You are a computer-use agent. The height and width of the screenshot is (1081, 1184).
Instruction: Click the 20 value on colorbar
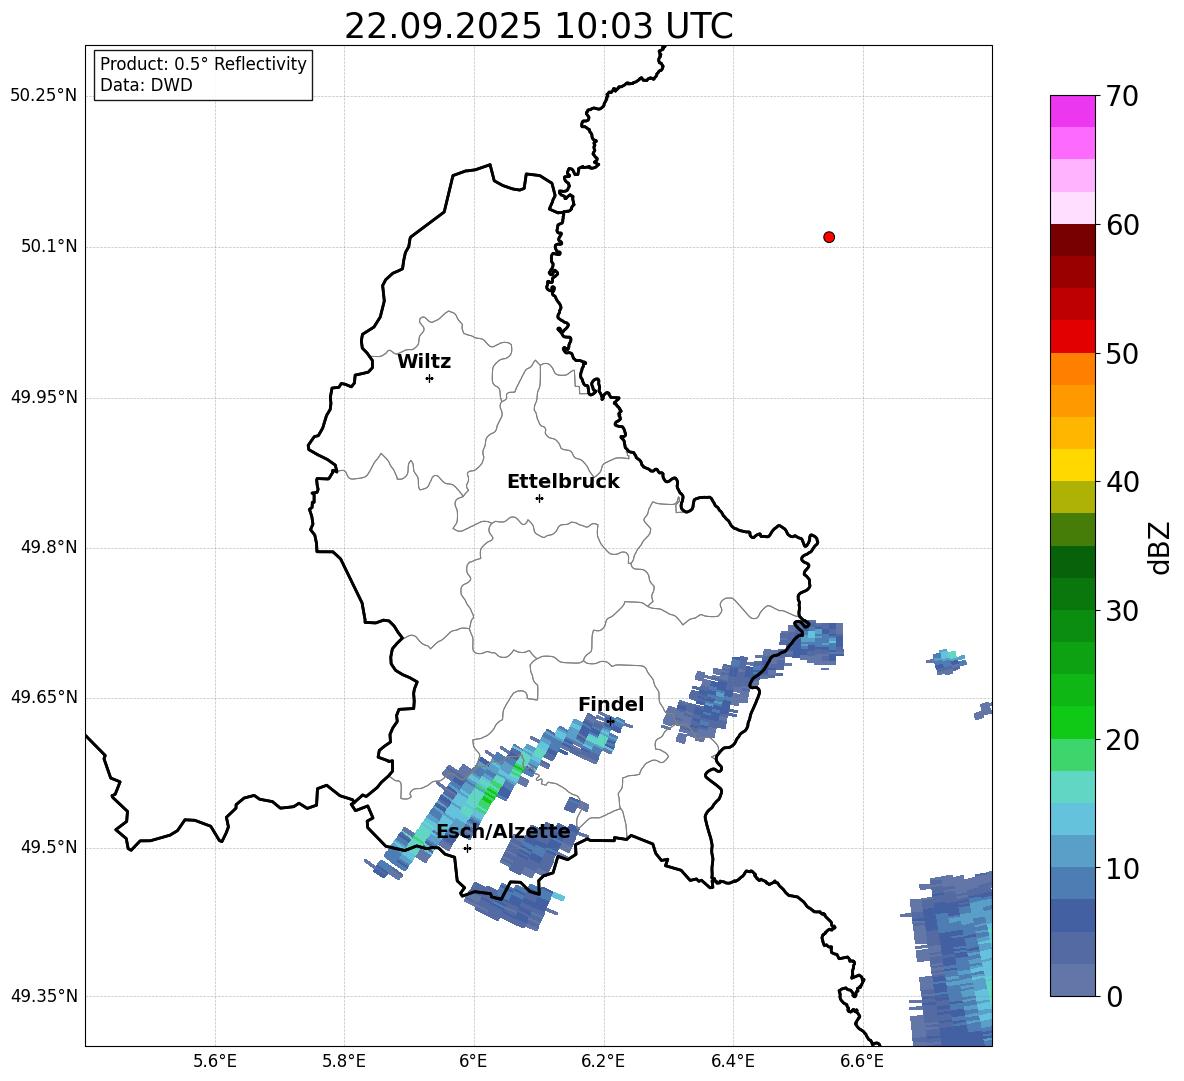tap(1122, 740)
